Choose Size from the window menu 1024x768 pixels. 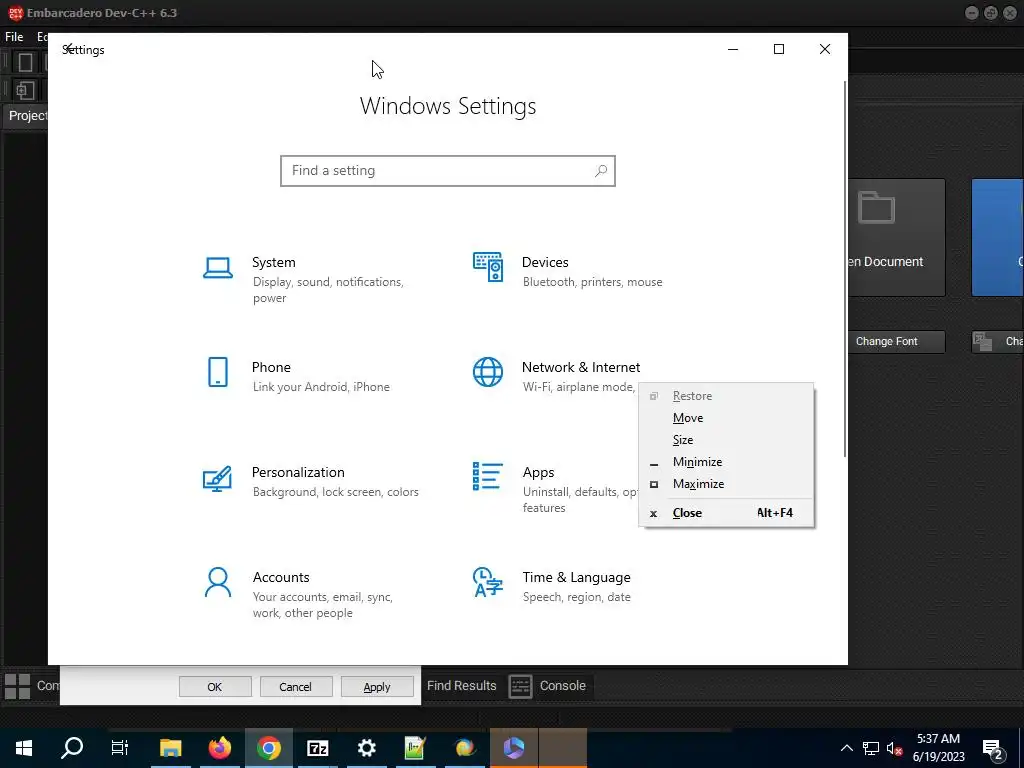click(726, 440)
